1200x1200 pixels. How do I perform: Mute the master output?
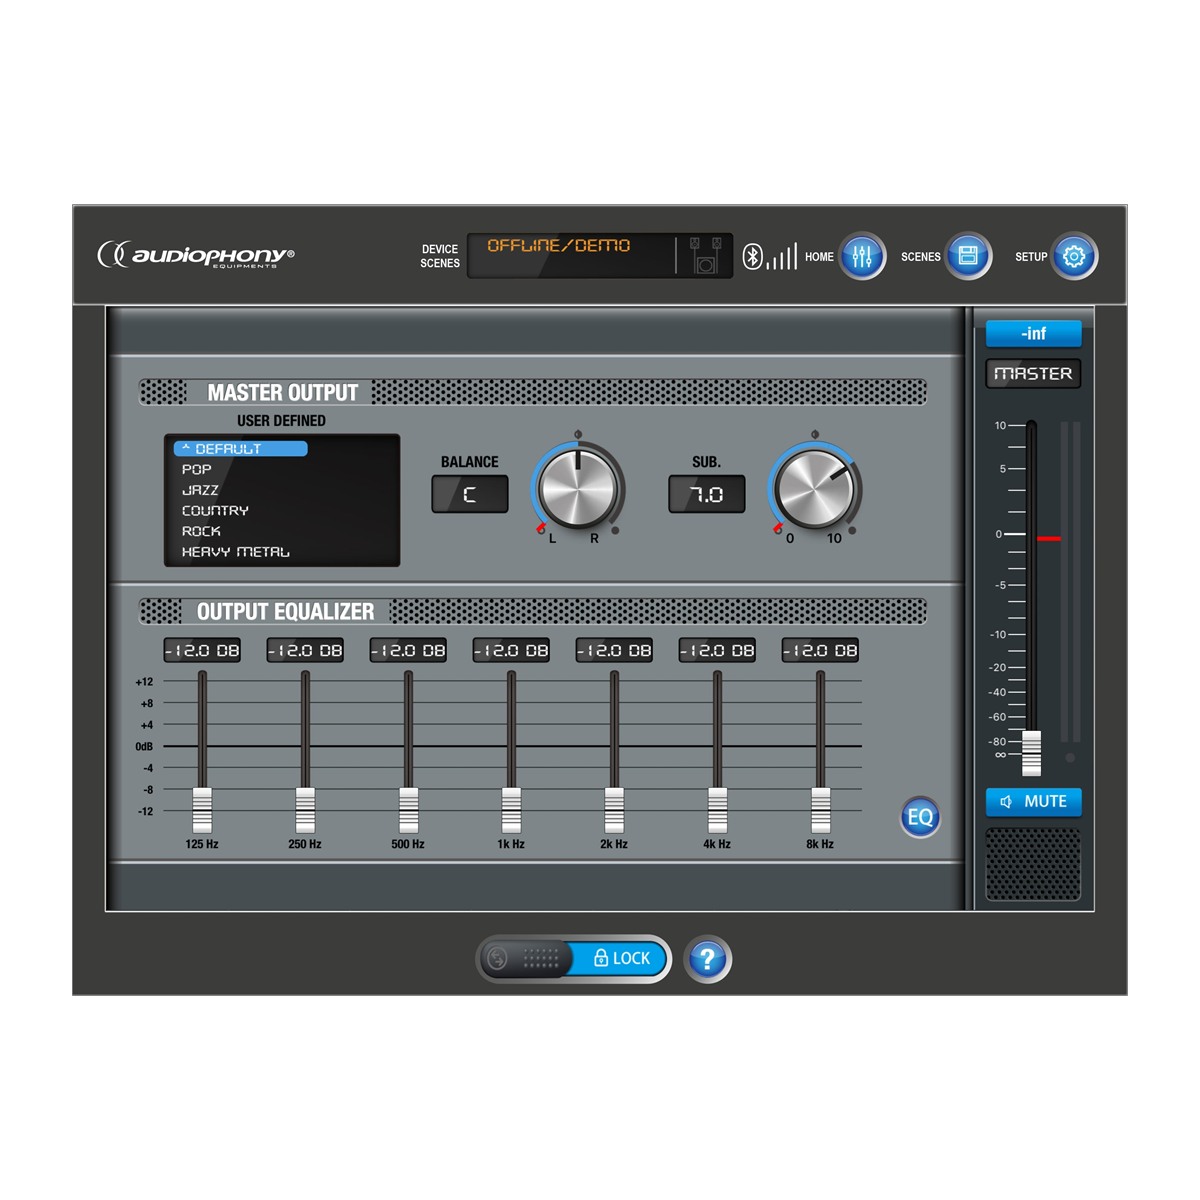tap(1034, 802)
